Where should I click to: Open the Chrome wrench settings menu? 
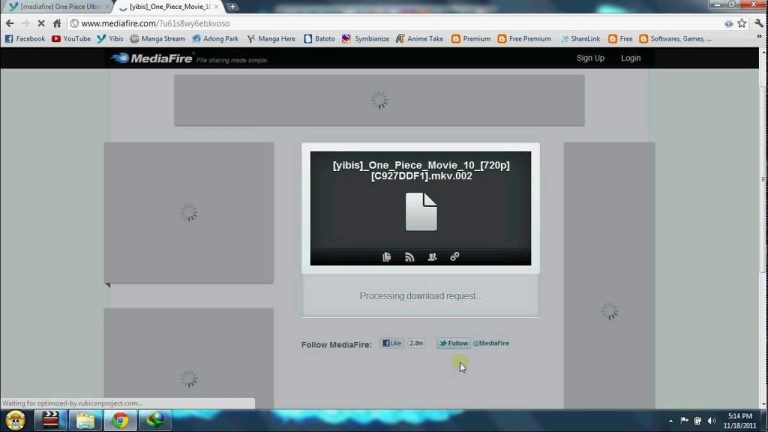click(759, 23)
